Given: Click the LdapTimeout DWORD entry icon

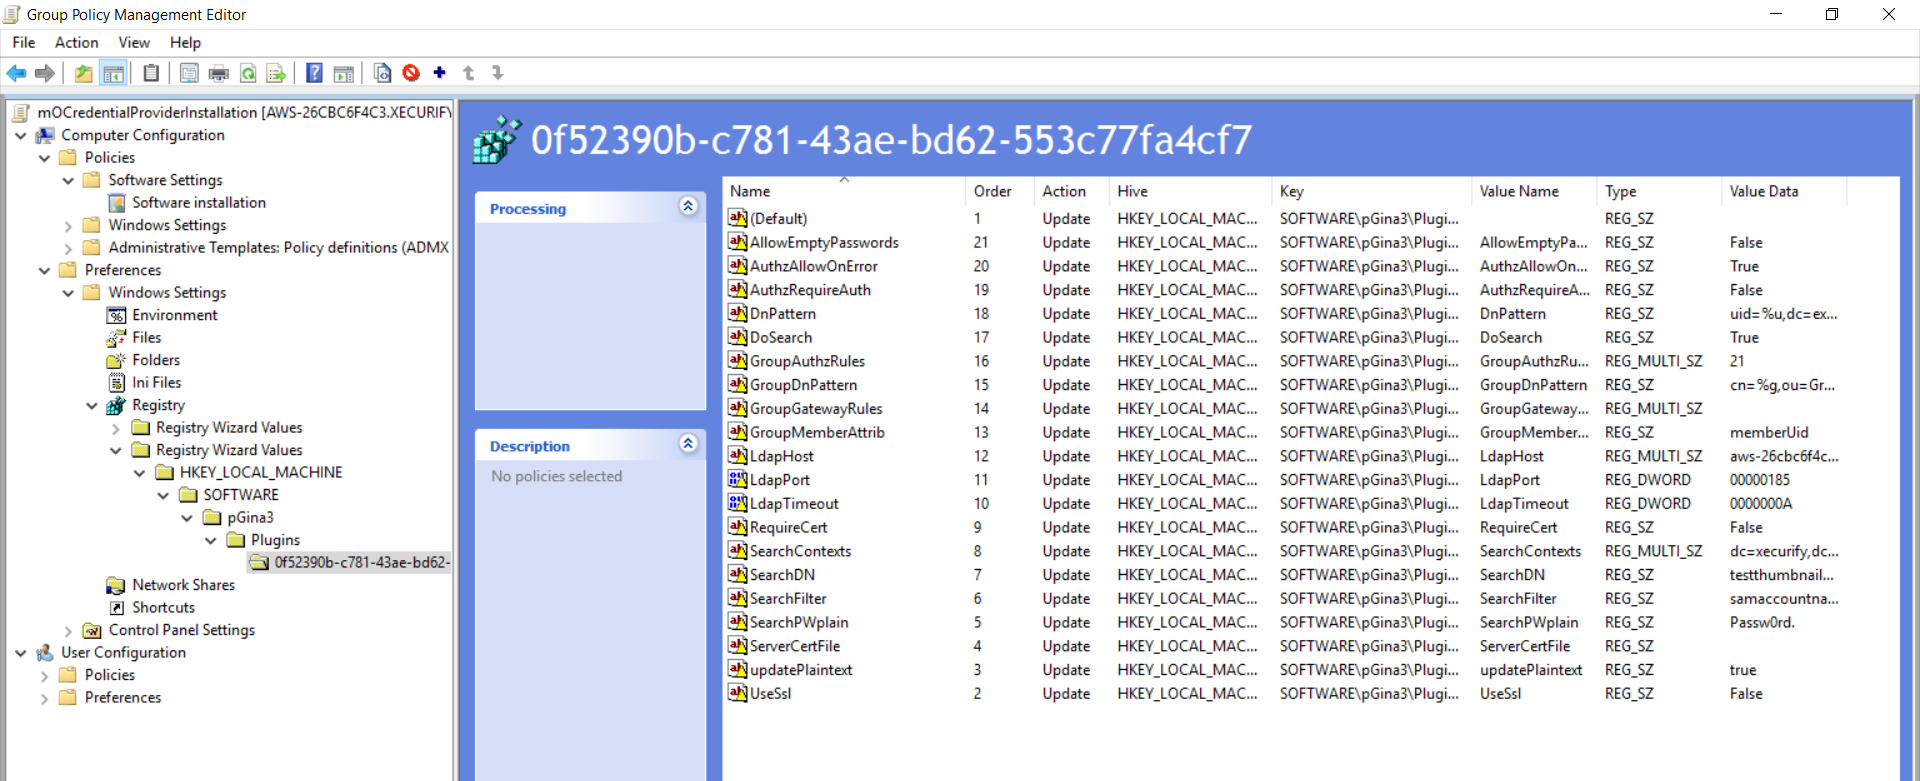Looking at the screenshot, I should [x=738, y=503].
